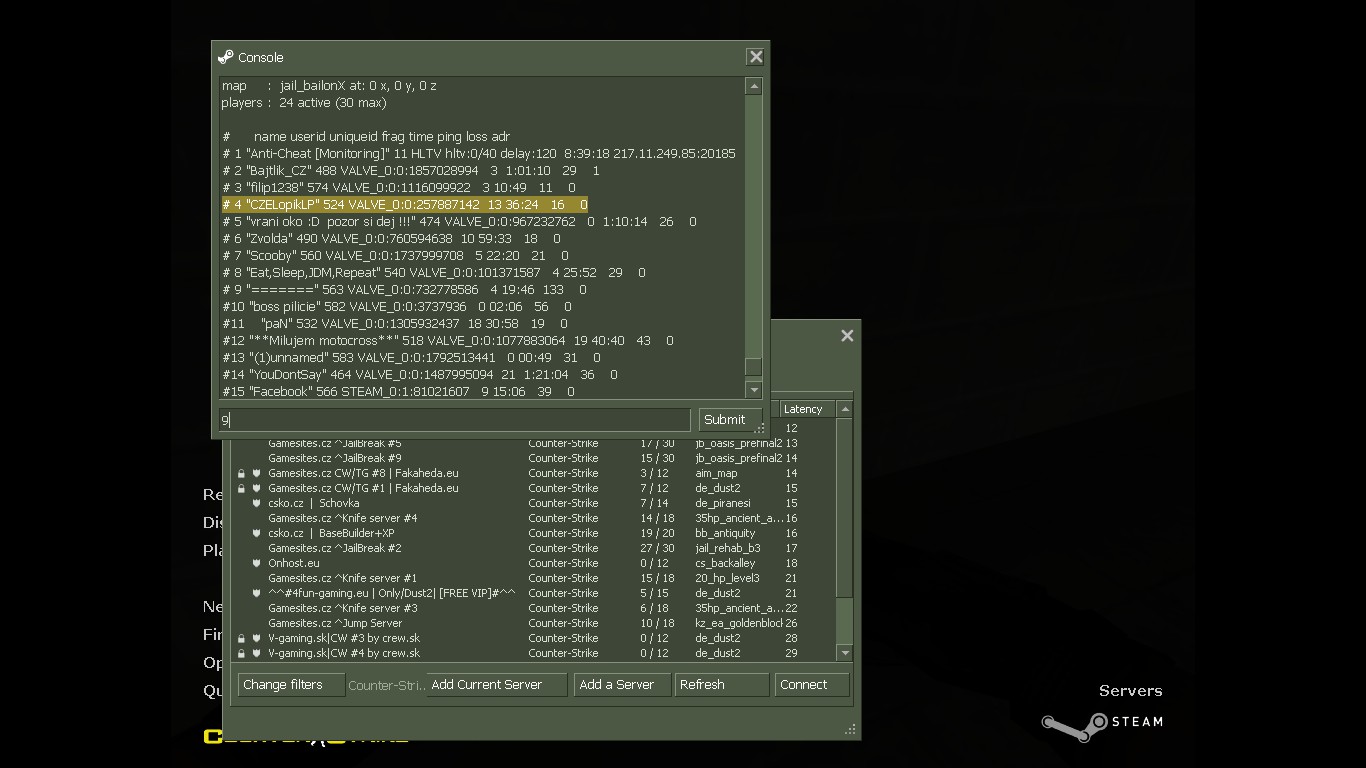Screen dimensions: 1366x768
Task: Click console line for "boss pilicie"
Action: [397, 306]
